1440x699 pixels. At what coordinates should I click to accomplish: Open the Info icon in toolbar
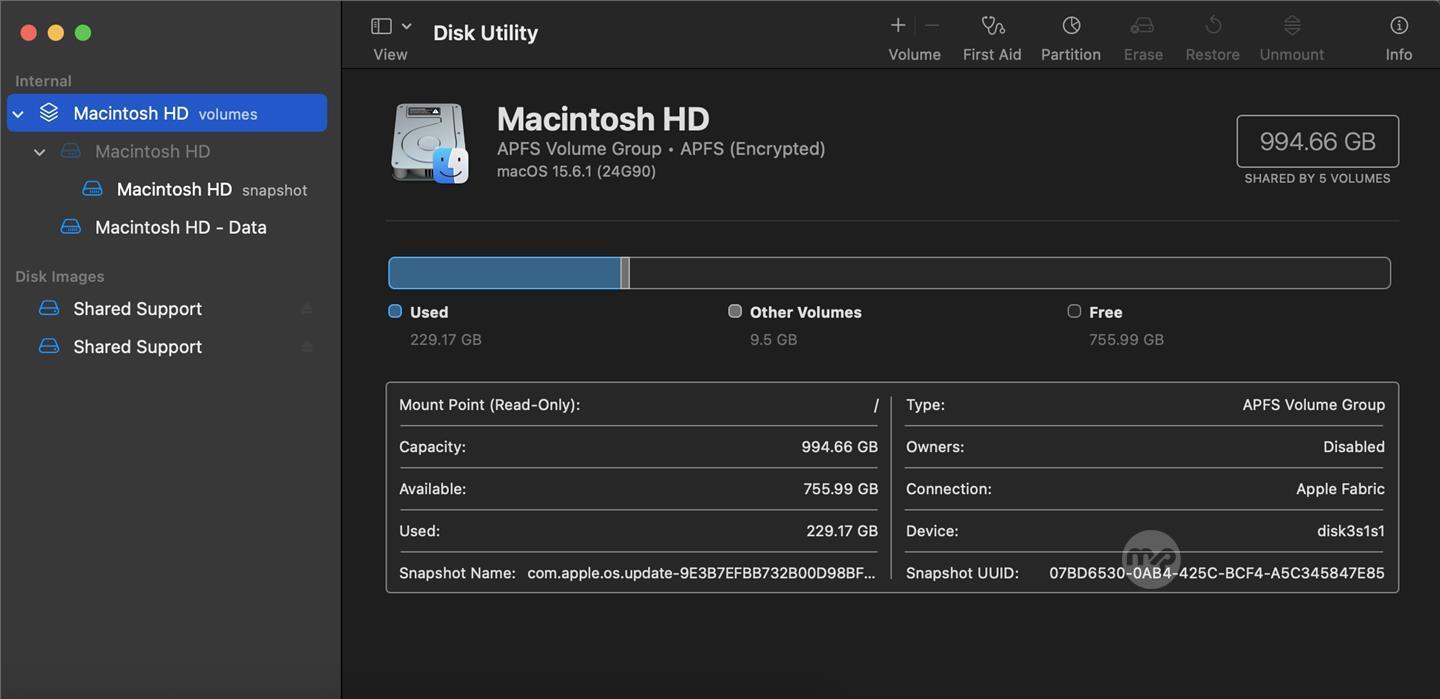[x=1399, y=25]
